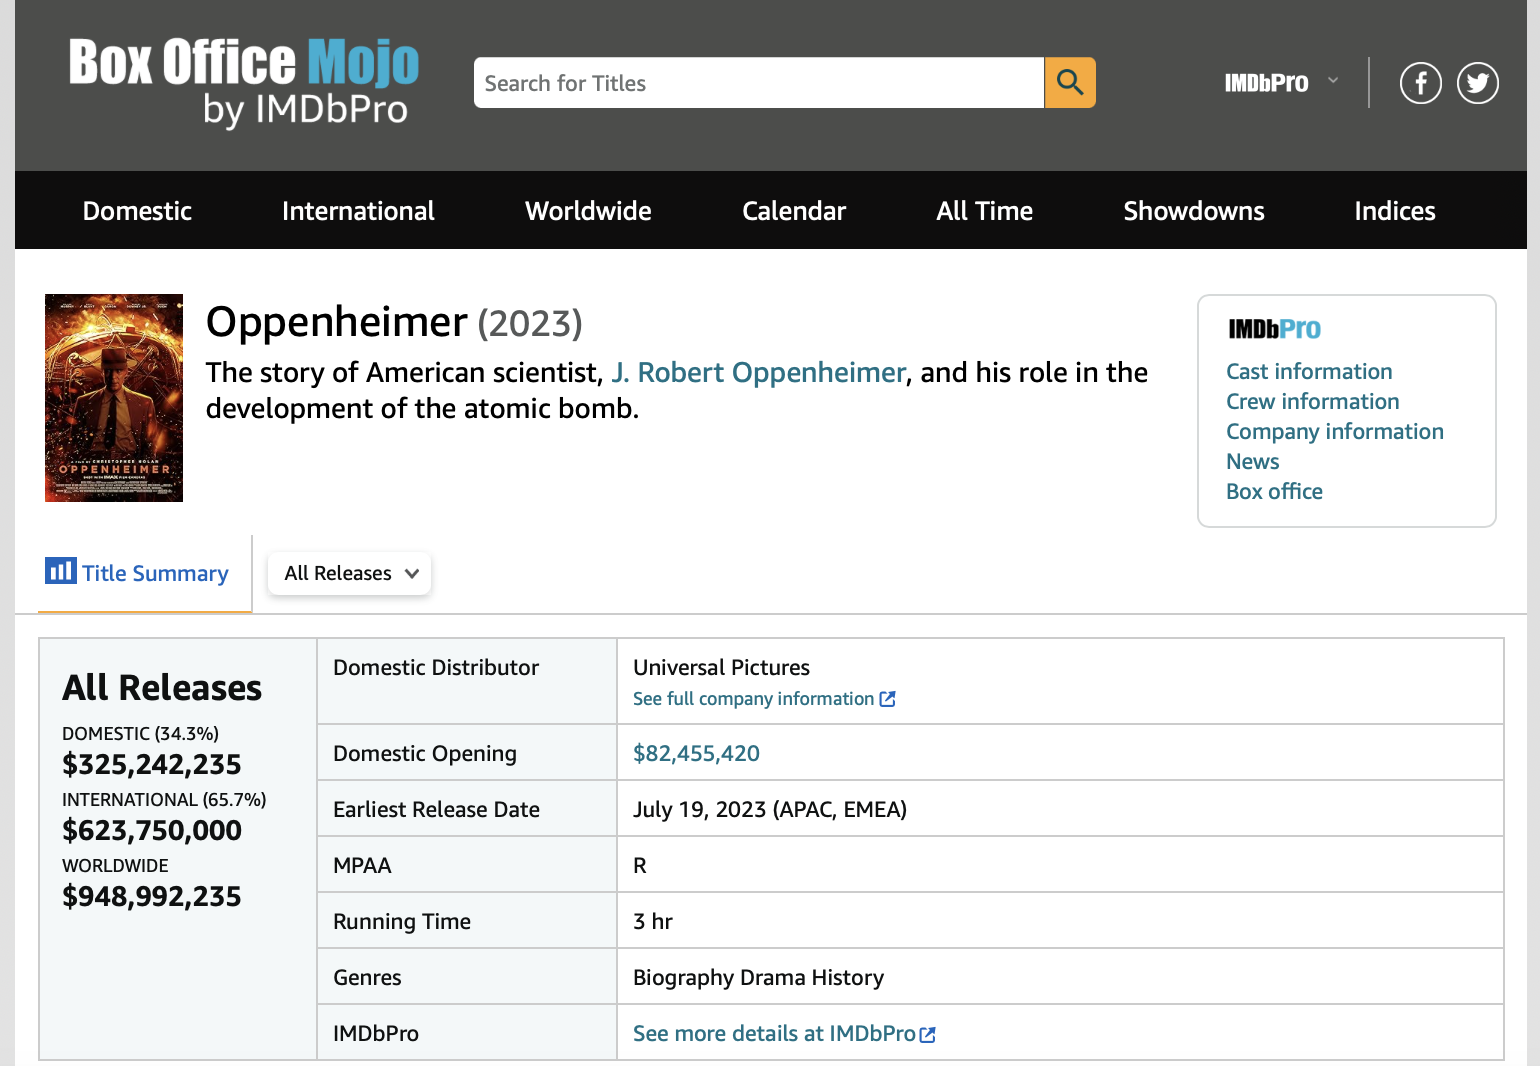Viewport: 1540px width, 1066px height.
Task: Open the News link in IMDbPro box
Action: pos(1252,461)
